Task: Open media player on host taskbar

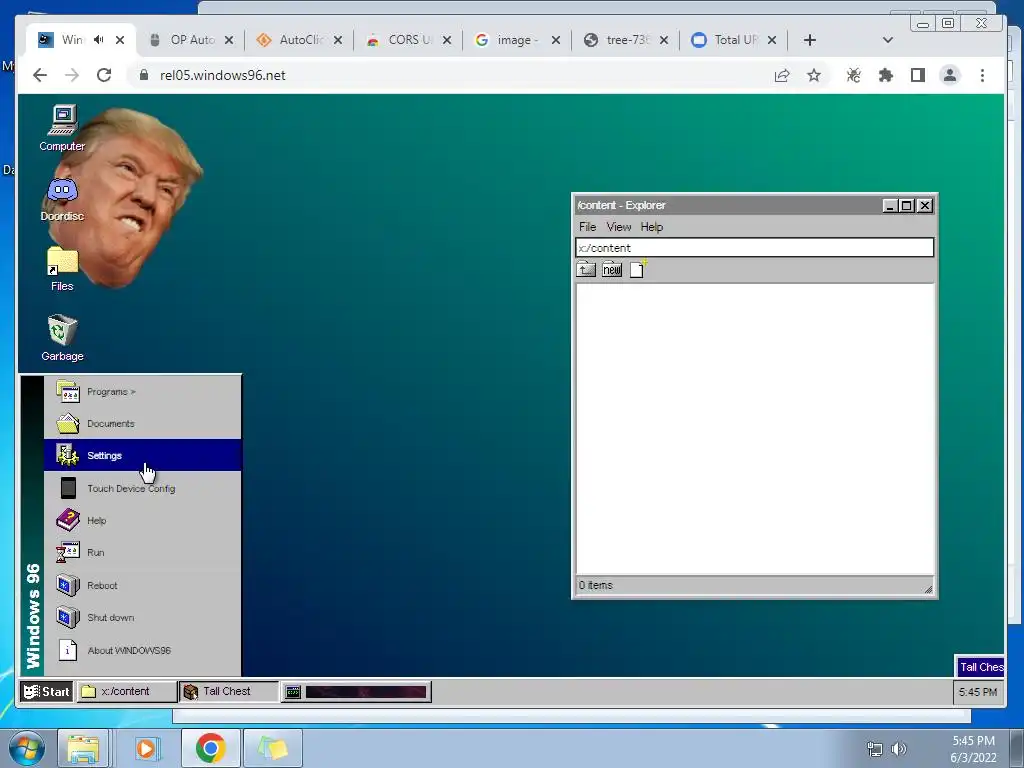Action: click(146, 748)
